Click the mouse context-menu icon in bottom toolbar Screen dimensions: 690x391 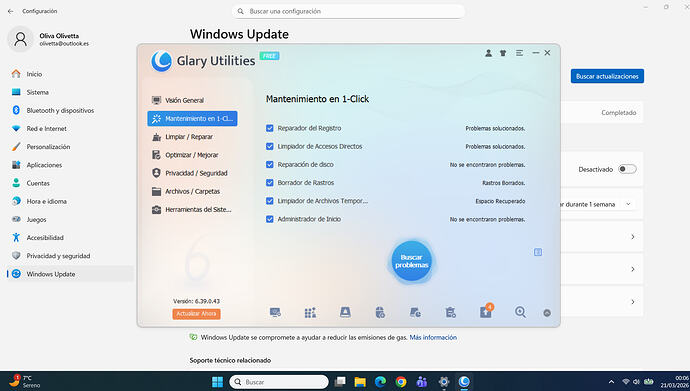coord(380,313)
